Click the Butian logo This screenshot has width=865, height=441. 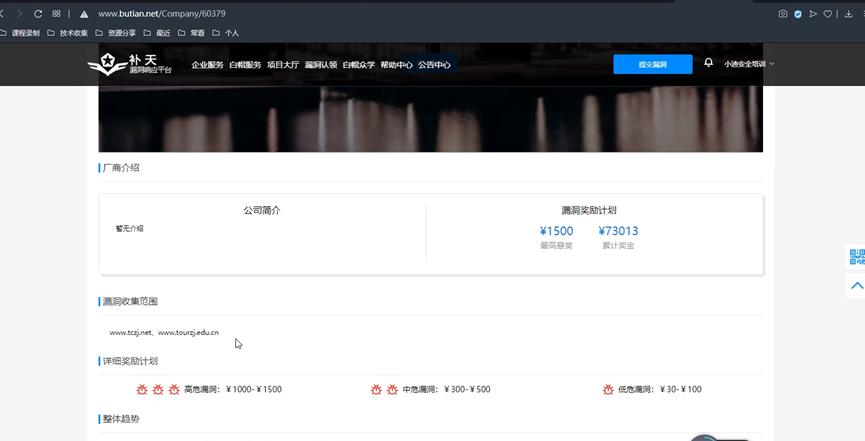130,64
